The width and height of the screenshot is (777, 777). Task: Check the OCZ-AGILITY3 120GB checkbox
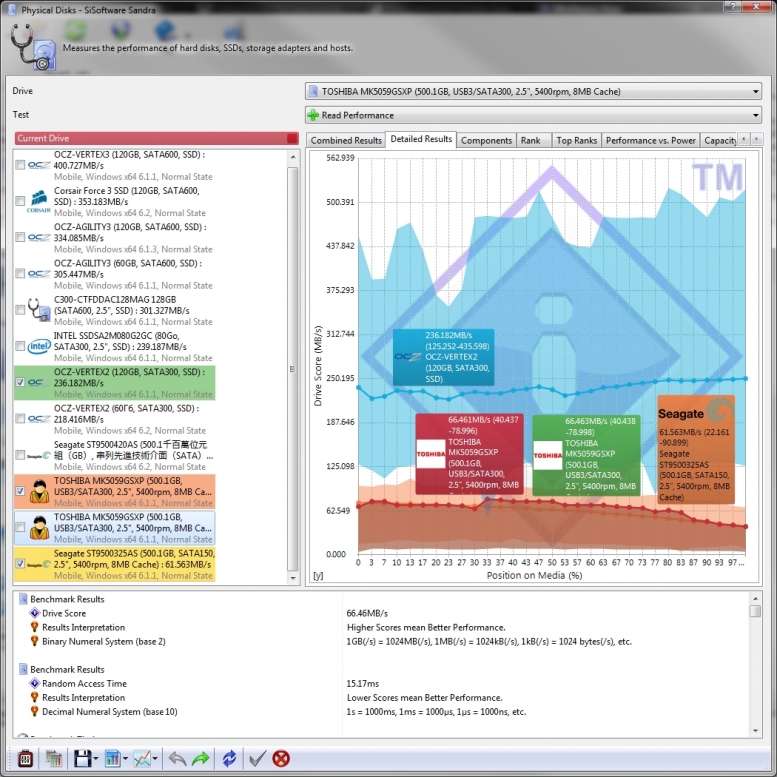tap(20, 237)
